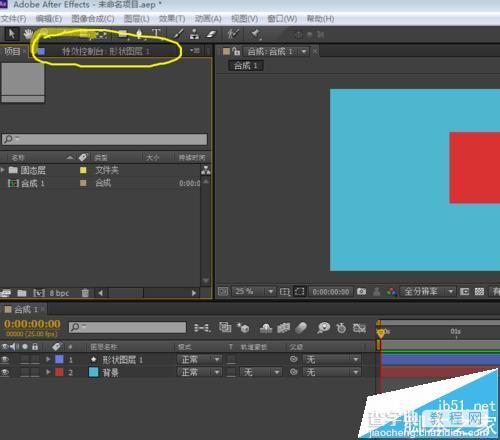Open blend mode dropdown for 形状图层 1

click(x=199, y=360)
